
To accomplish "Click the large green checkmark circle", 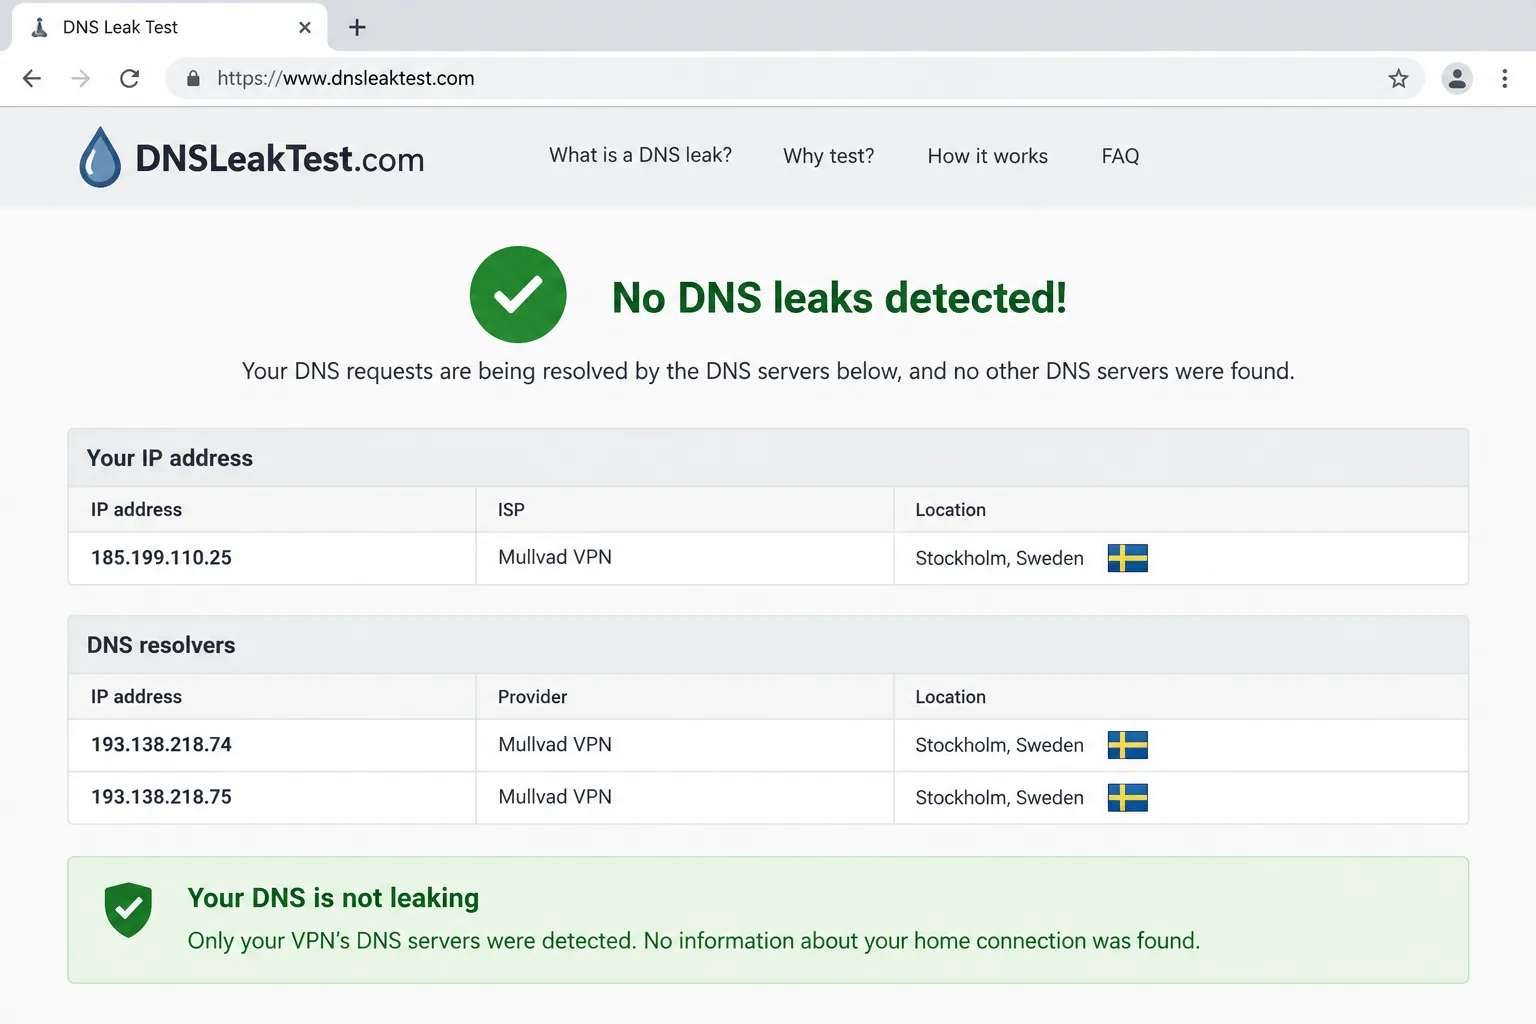I will tap(518, 294).
